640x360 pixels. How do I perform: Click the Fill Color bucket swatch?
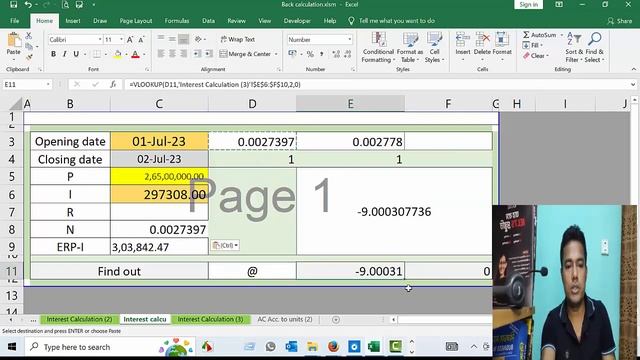[118, 54]
